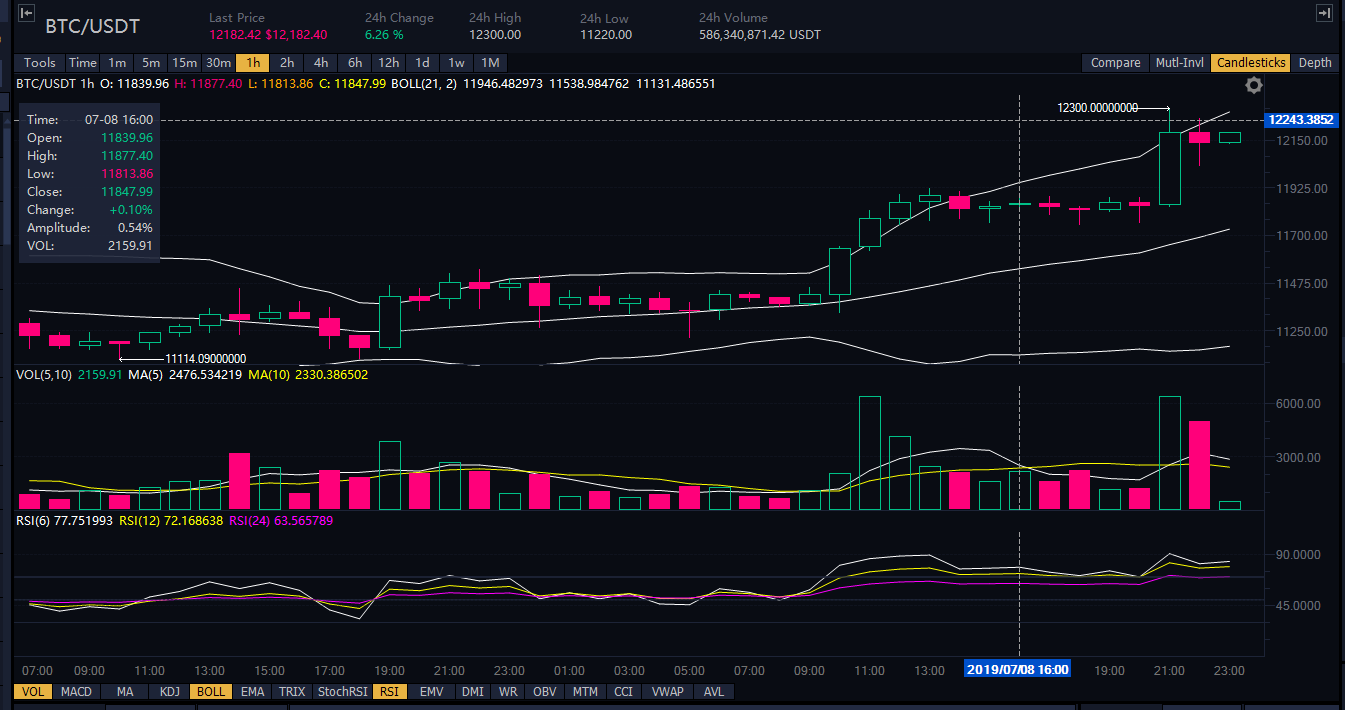Turn on the KDJ indicator
Viewport: 1345px width, 710px height.
tap(169, 691)
